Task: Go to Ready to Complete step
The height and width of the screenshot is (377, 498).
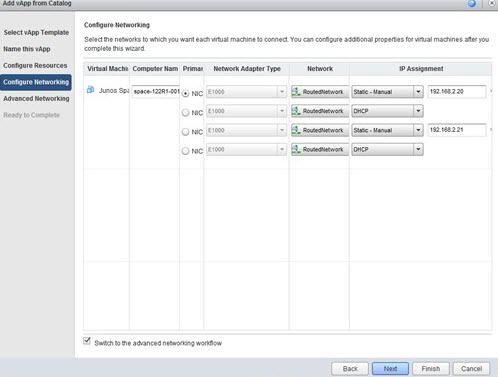Action: (32, 115)
